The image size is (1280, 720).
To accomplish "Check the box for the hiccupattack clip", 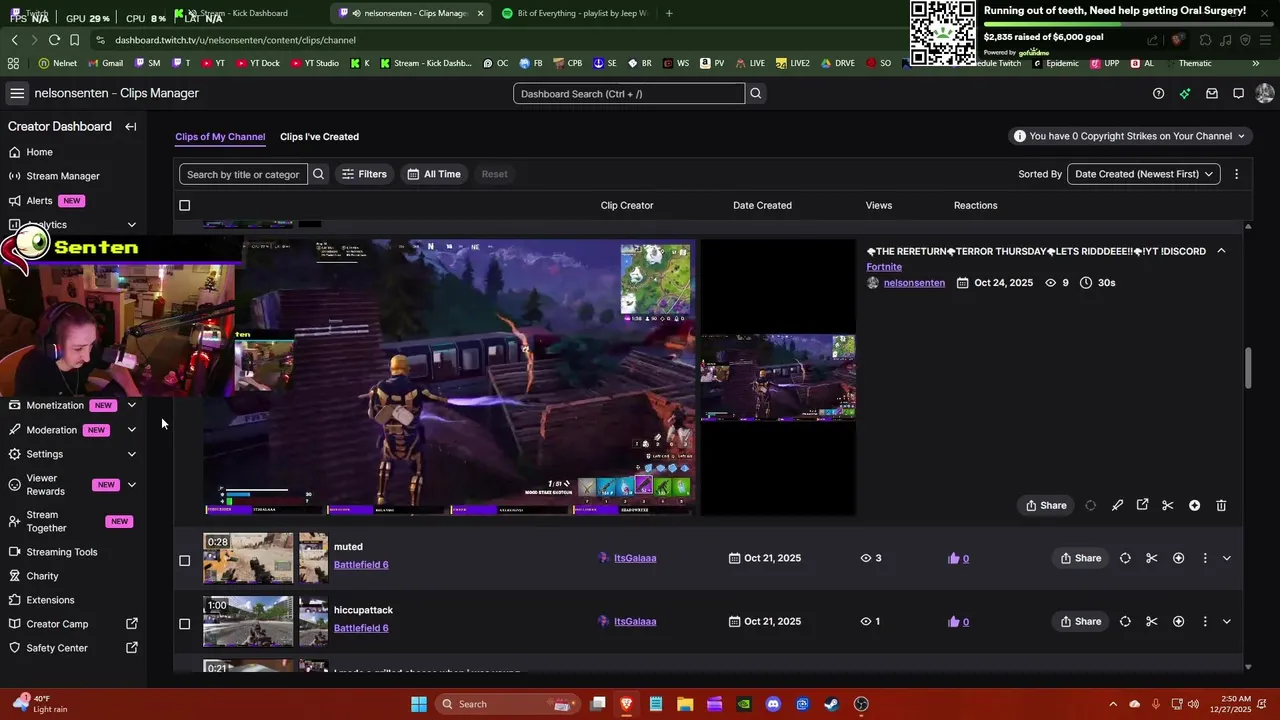I will (x=184, y=624).
